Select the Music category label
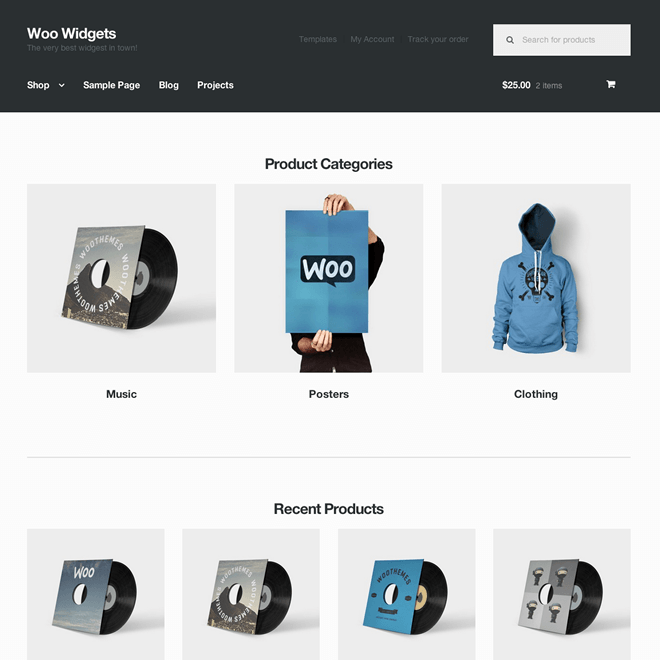Screen dimensions: 660x660 (x=121, y=394)
